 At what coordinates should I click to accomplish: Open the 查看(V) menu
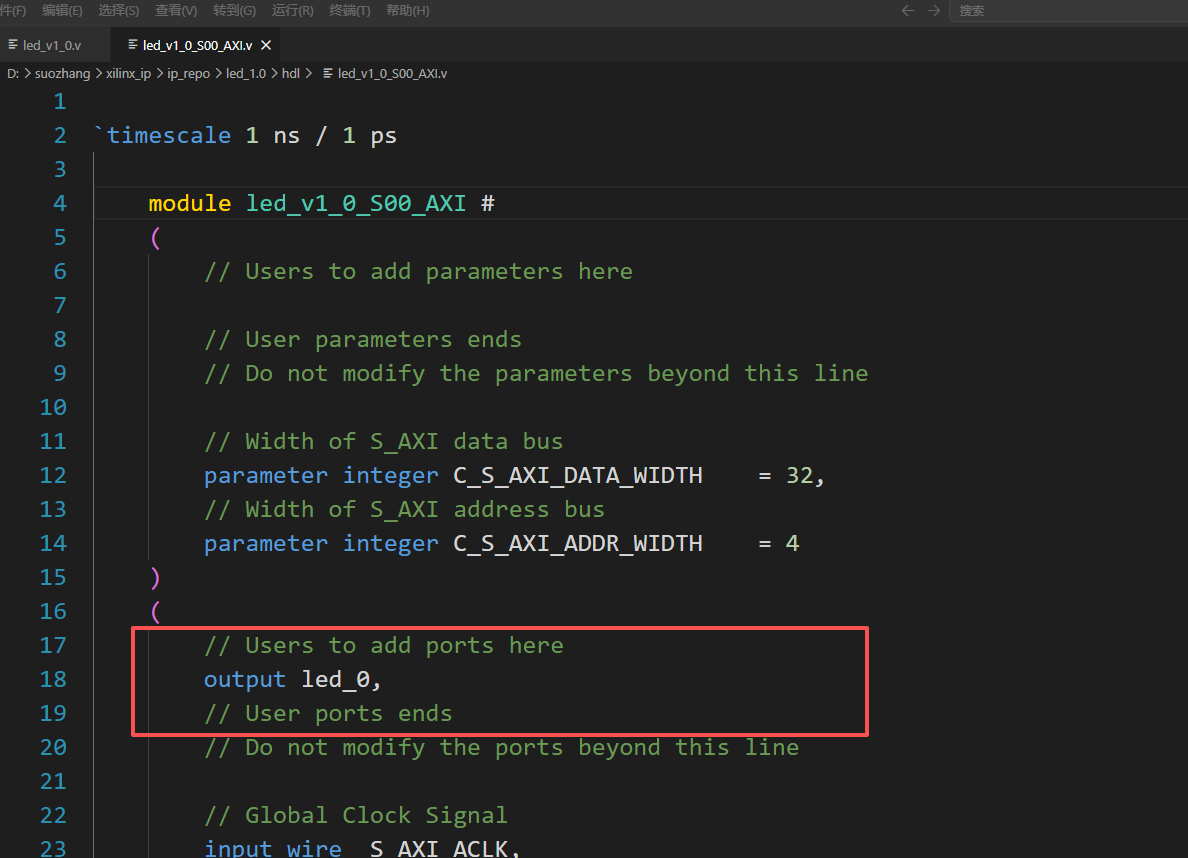(x=176, y=11)
